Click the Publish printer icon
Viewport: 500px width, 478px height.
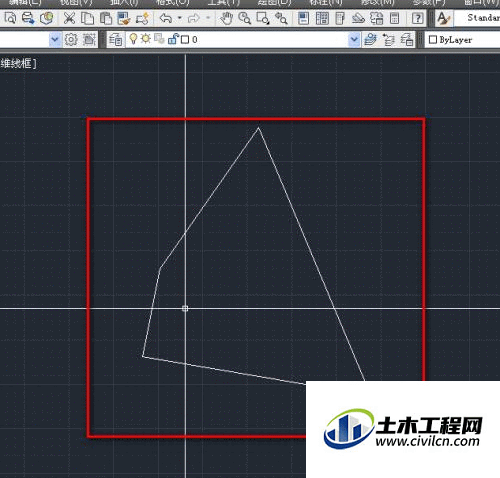[28, 18]
